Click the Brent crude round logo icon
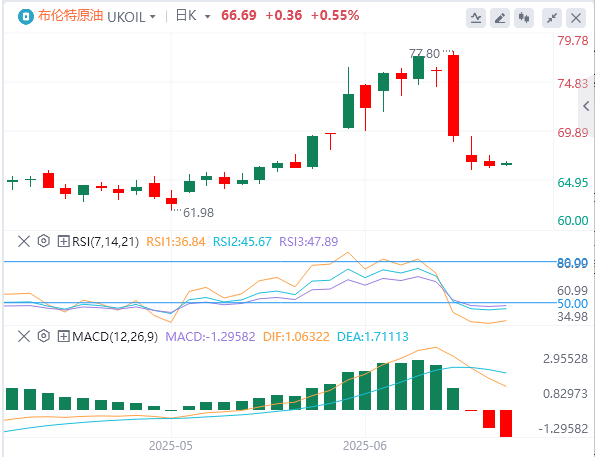This screenshot has width=595, height=457. click(26, 17)
